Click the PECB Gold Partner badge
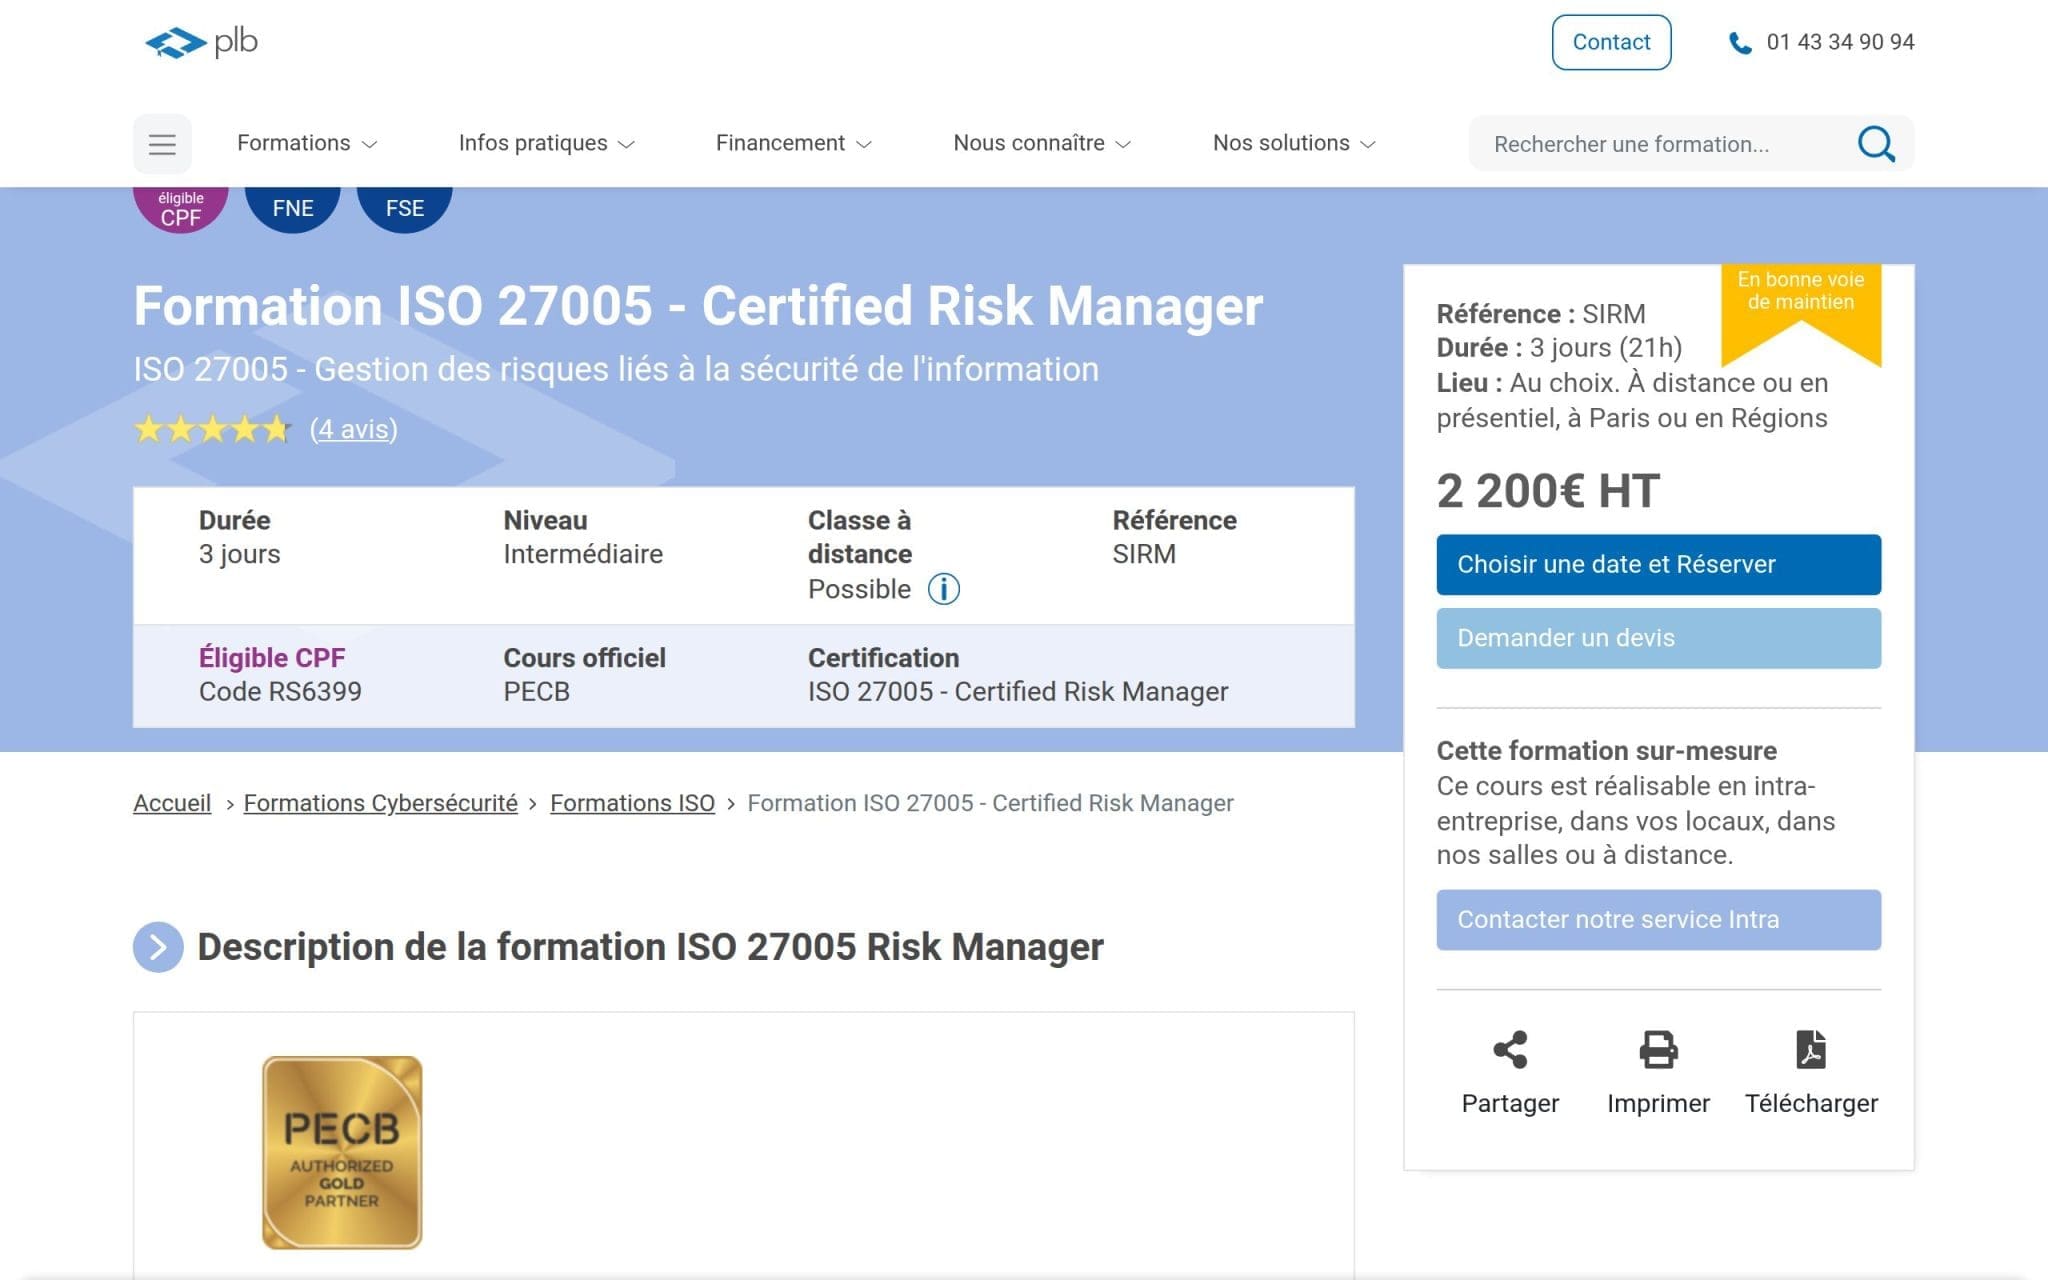The width and height of the screenshot is (2048, 1280). coord(342,1152)
